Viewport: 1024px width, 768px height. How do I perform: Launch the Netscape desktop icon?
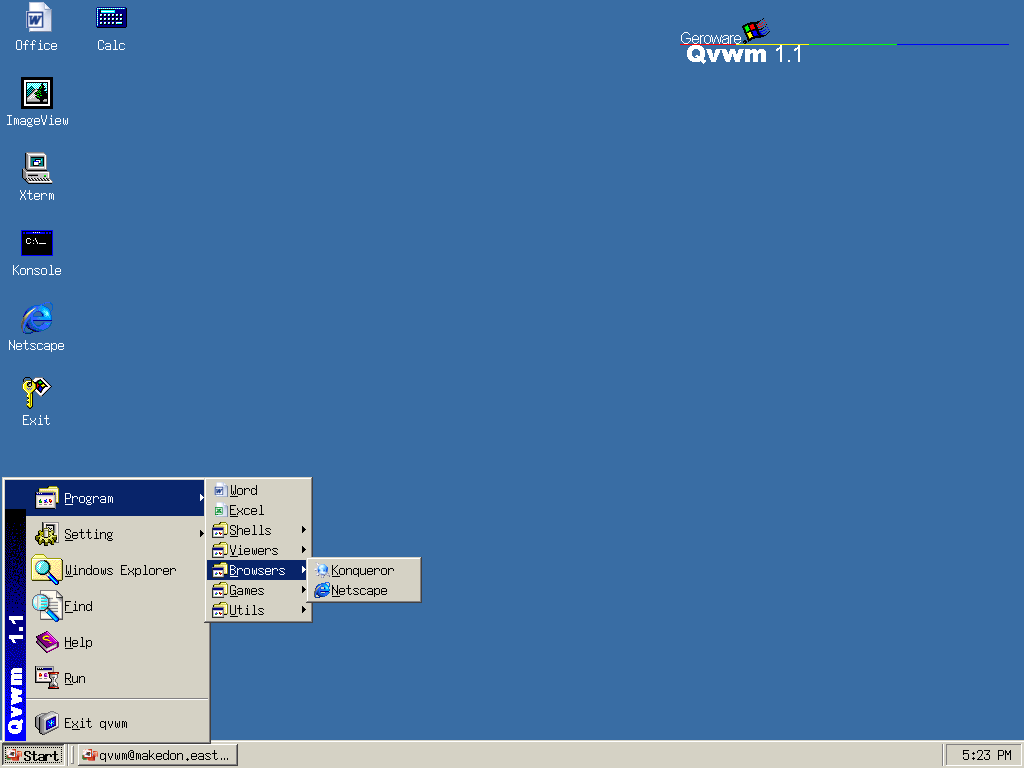point(37,328)
